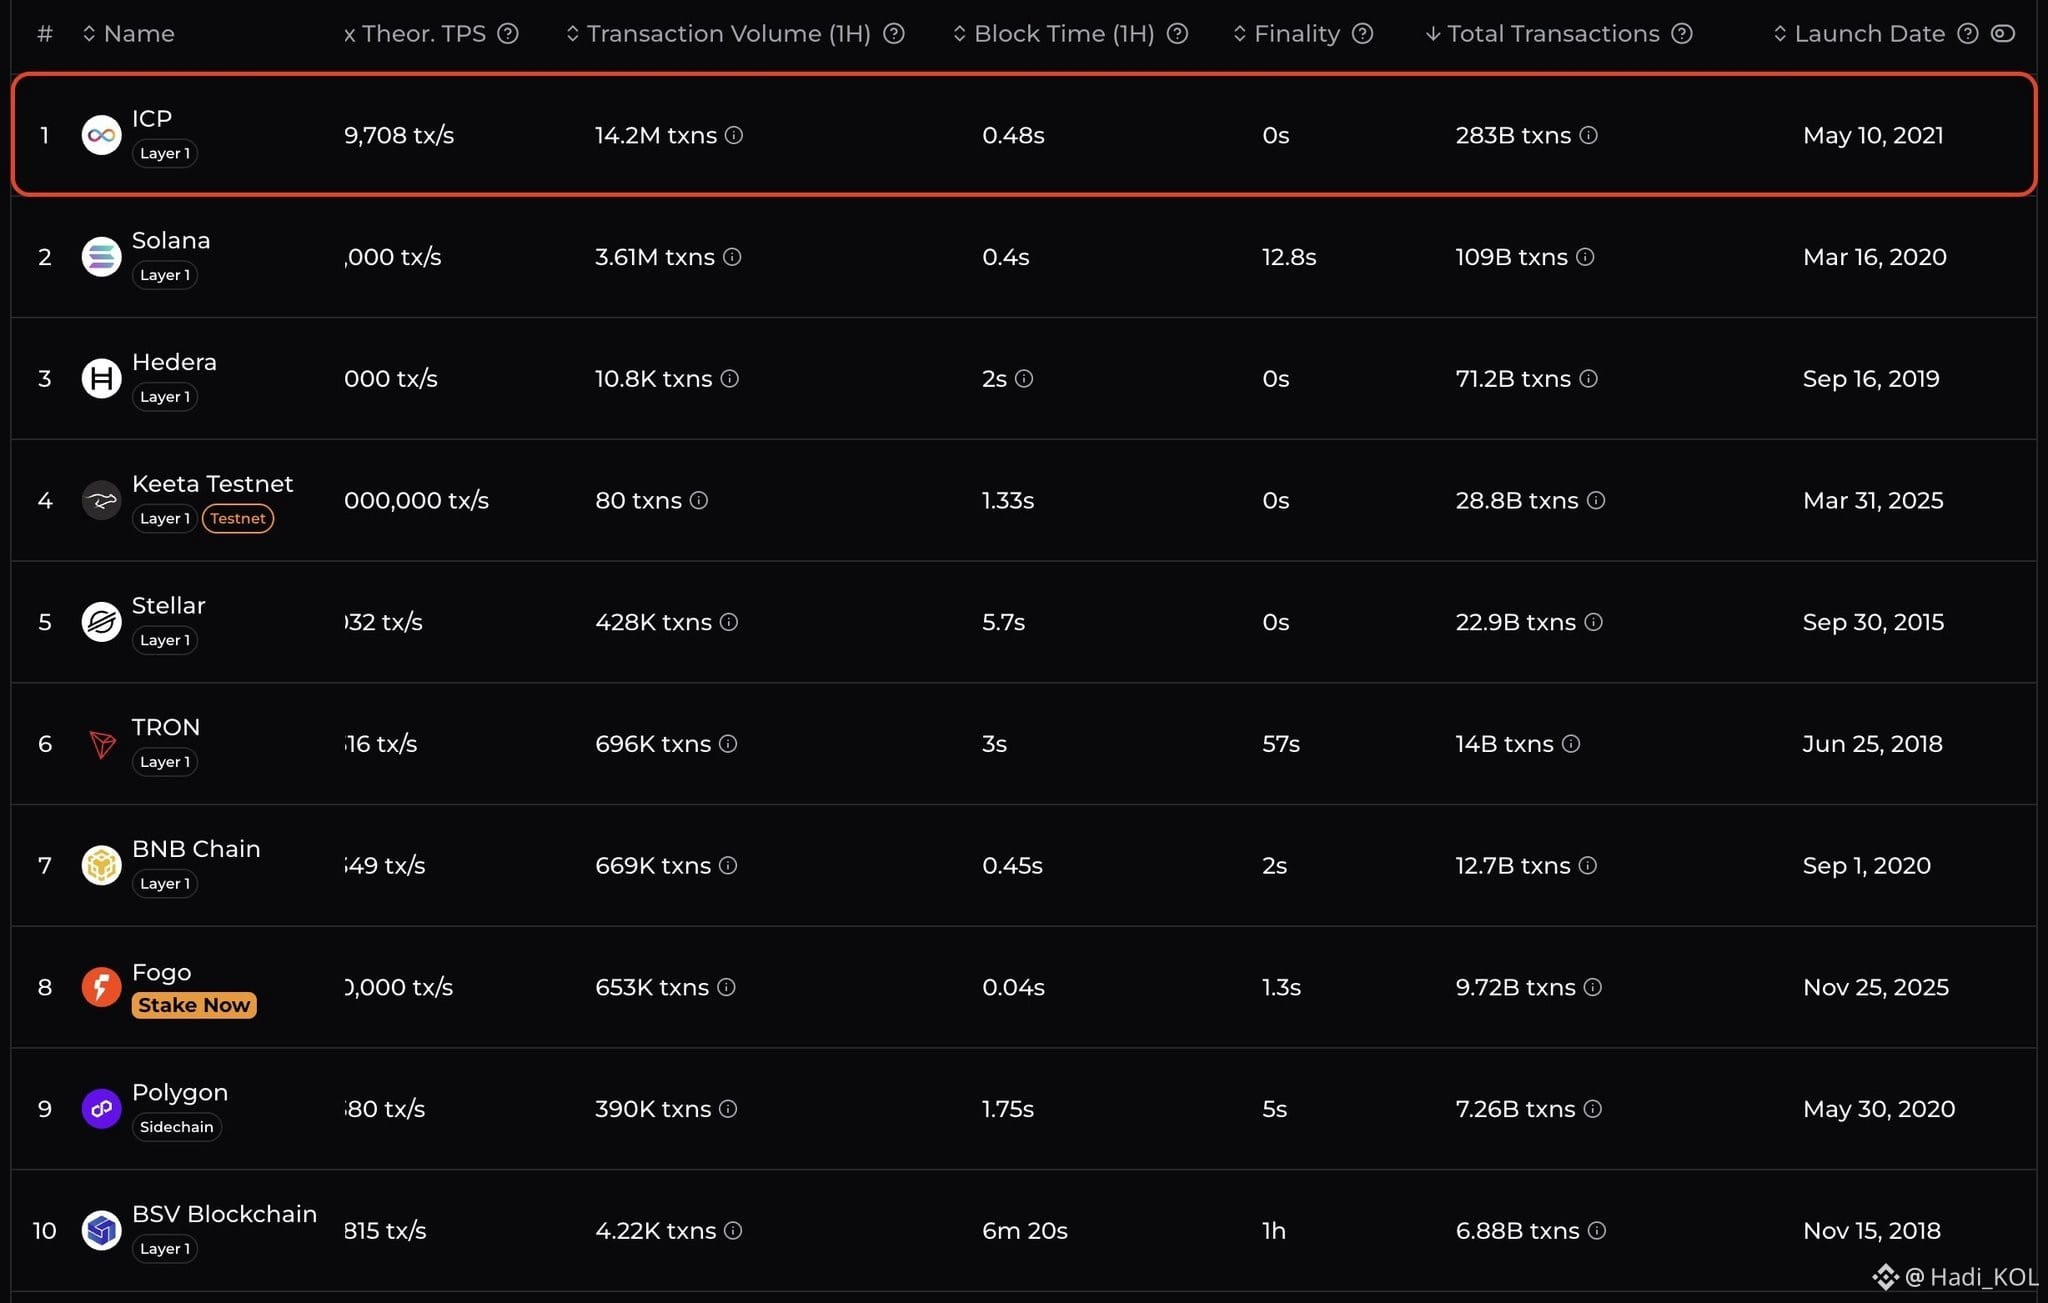This screenshot has width=2048, height=1303.
Task: Show help for Theor. TPS column
Action: [x=508, y=34]
